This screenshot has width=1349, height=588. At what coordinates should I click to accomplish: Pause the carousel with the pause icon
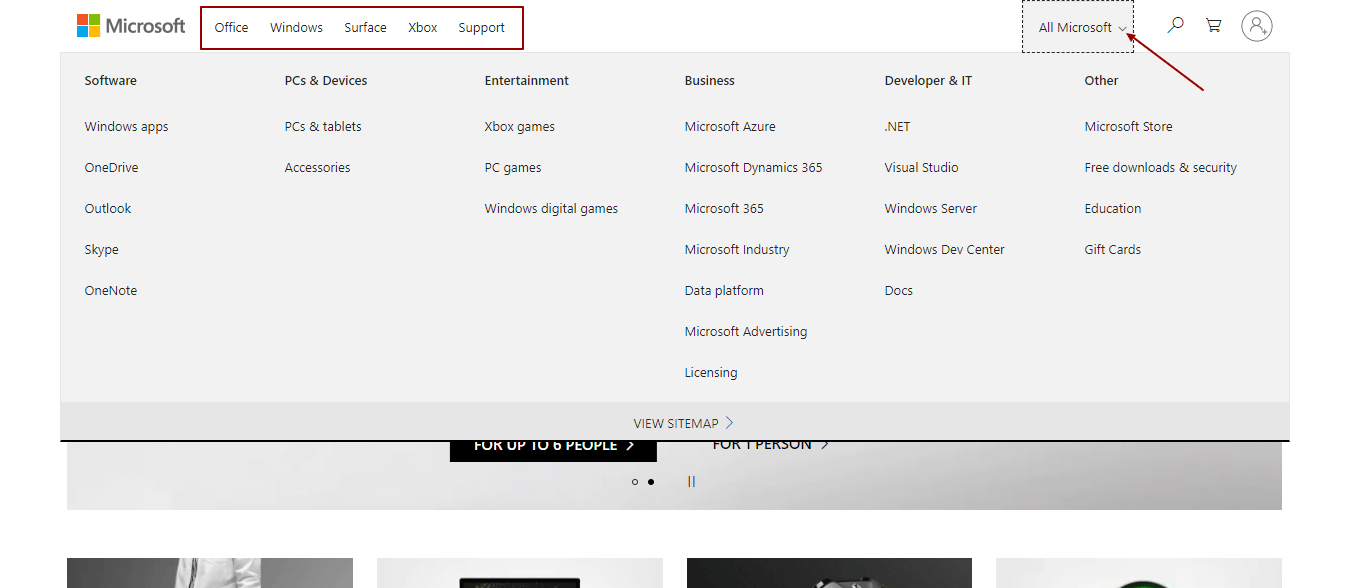pos(691,481)
